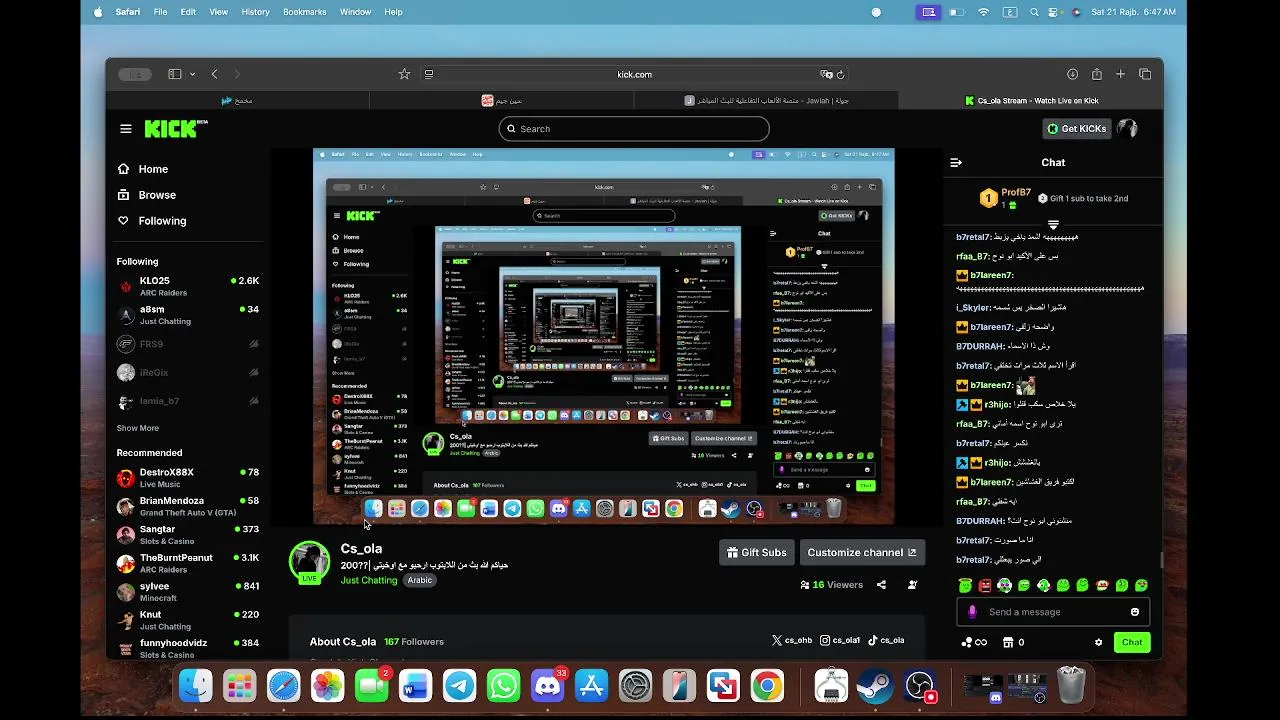Open Telegram from the Dock
Viewport: 1280px width, 720px height.
(460, 686)
